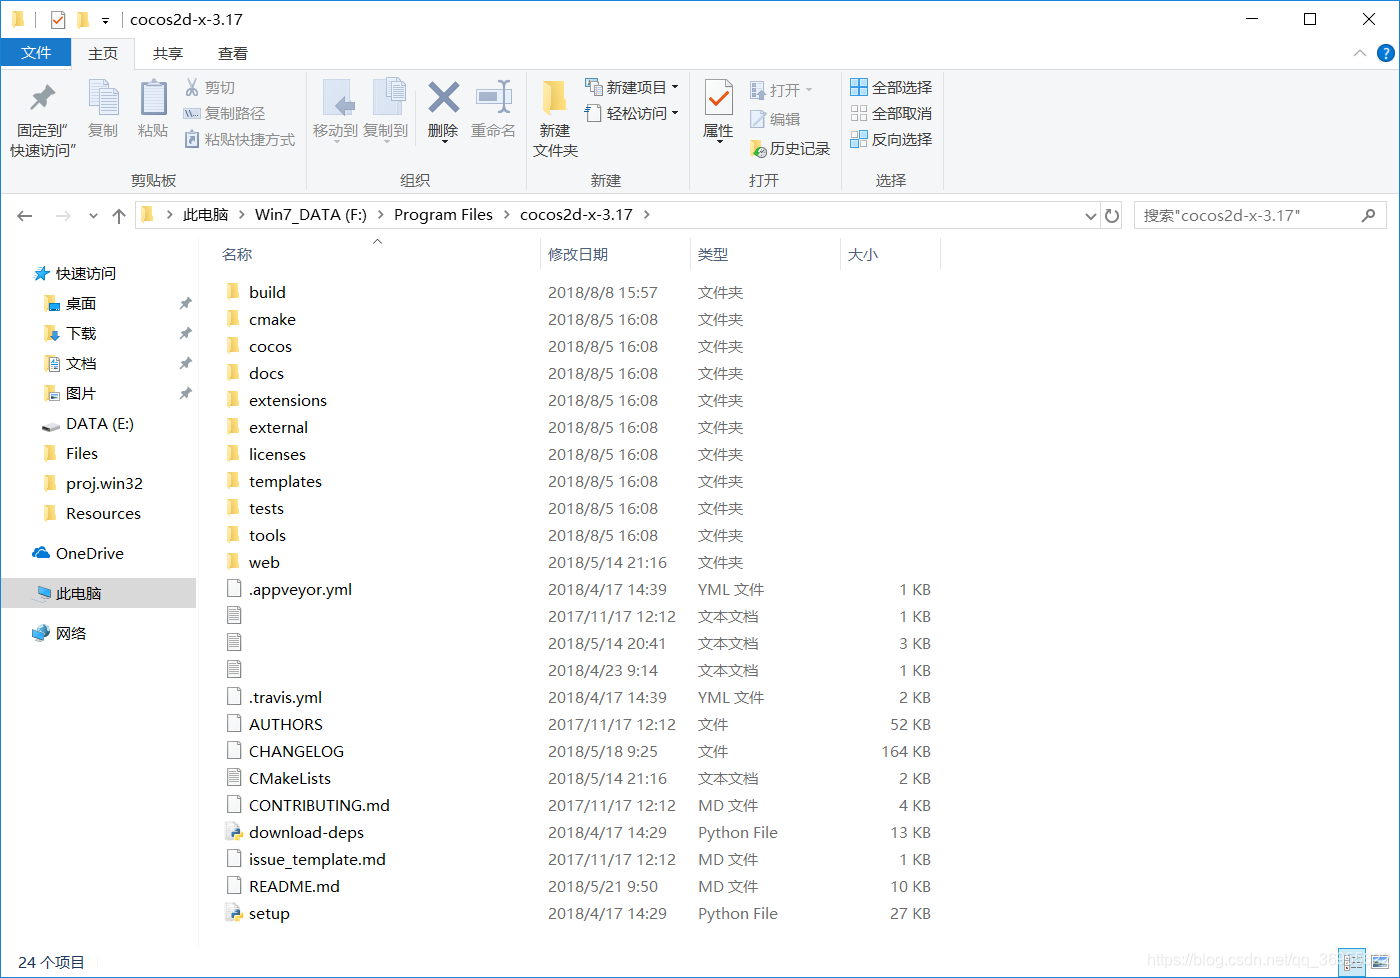Open the address bar history dropdown
The image size is (1400, 978).
(1091, 215)
